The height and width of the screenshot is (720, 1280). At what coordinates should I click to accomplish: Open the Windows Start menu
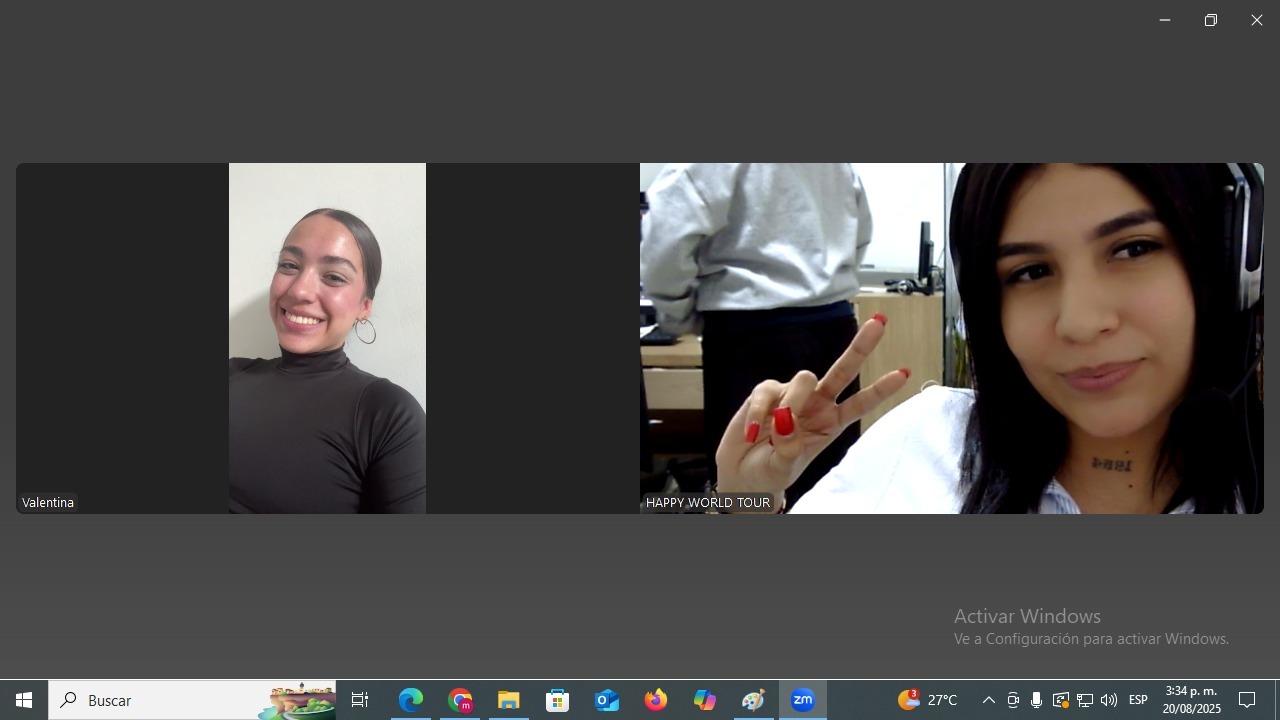[24, 700]
